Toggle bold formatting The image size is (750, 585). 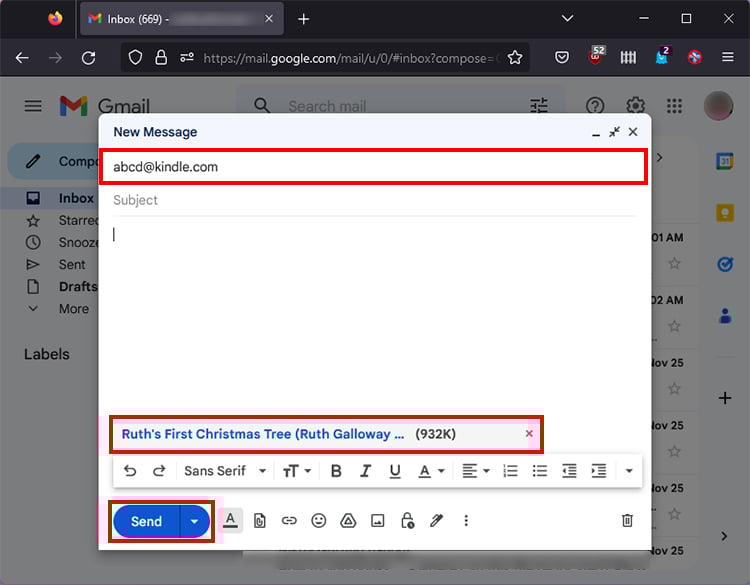click(x=336, y=471)
